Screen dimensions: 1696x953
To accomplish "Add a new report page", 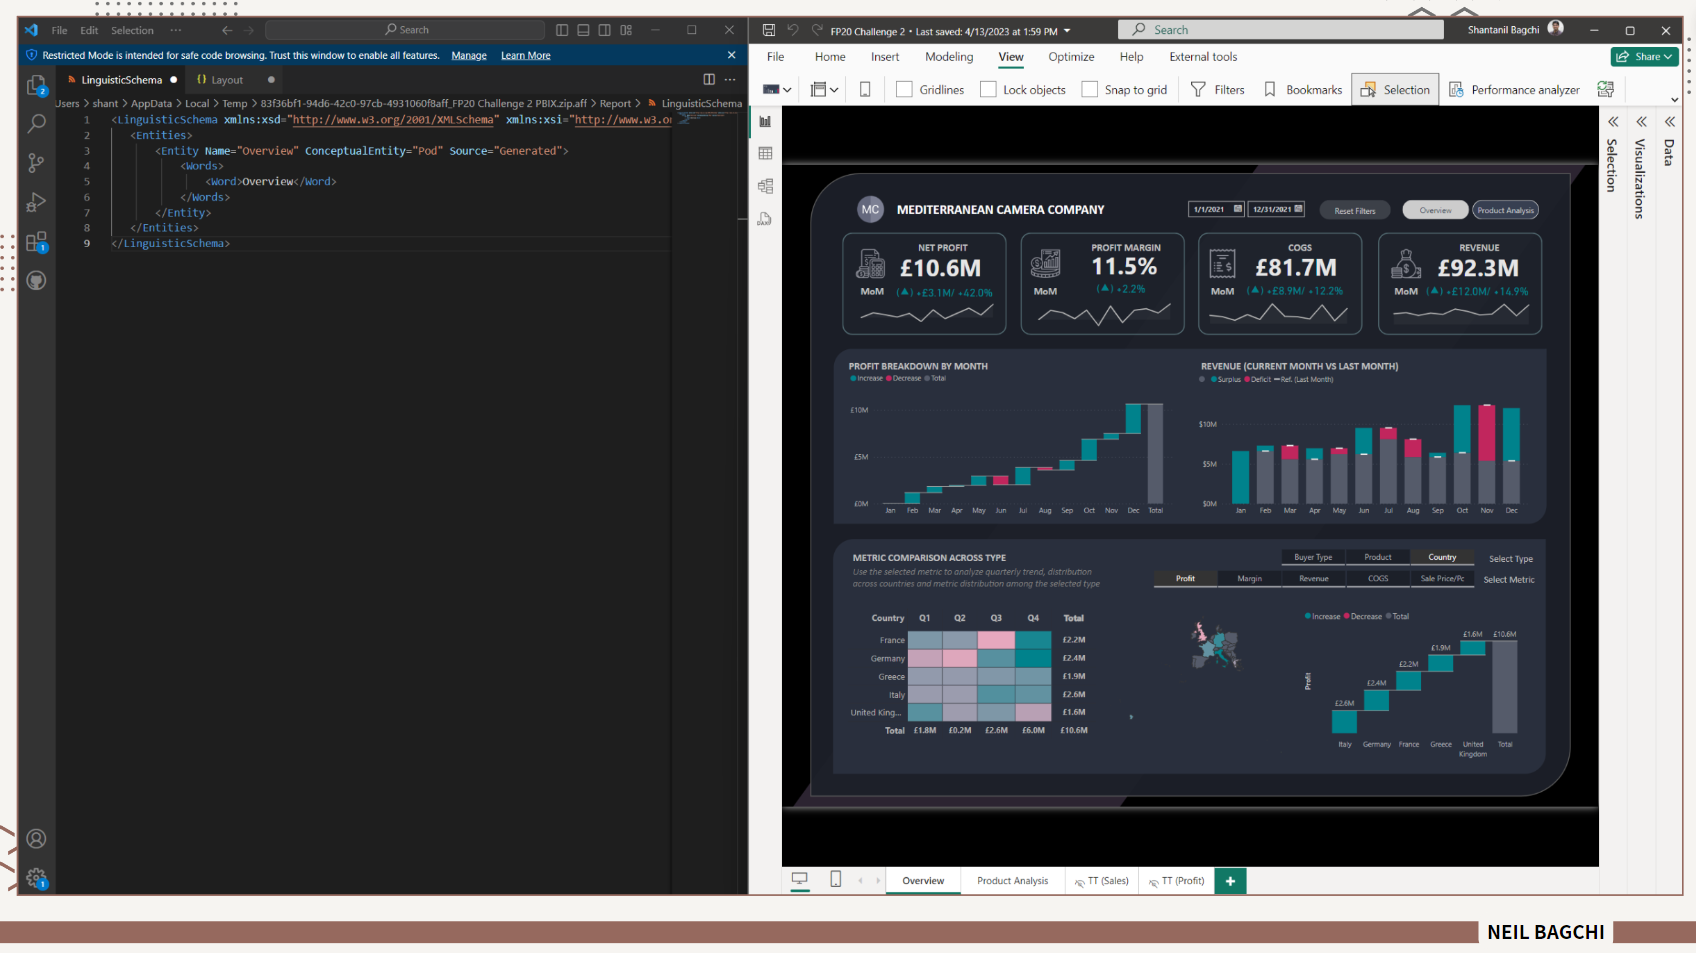I will tap(1230, 881).
